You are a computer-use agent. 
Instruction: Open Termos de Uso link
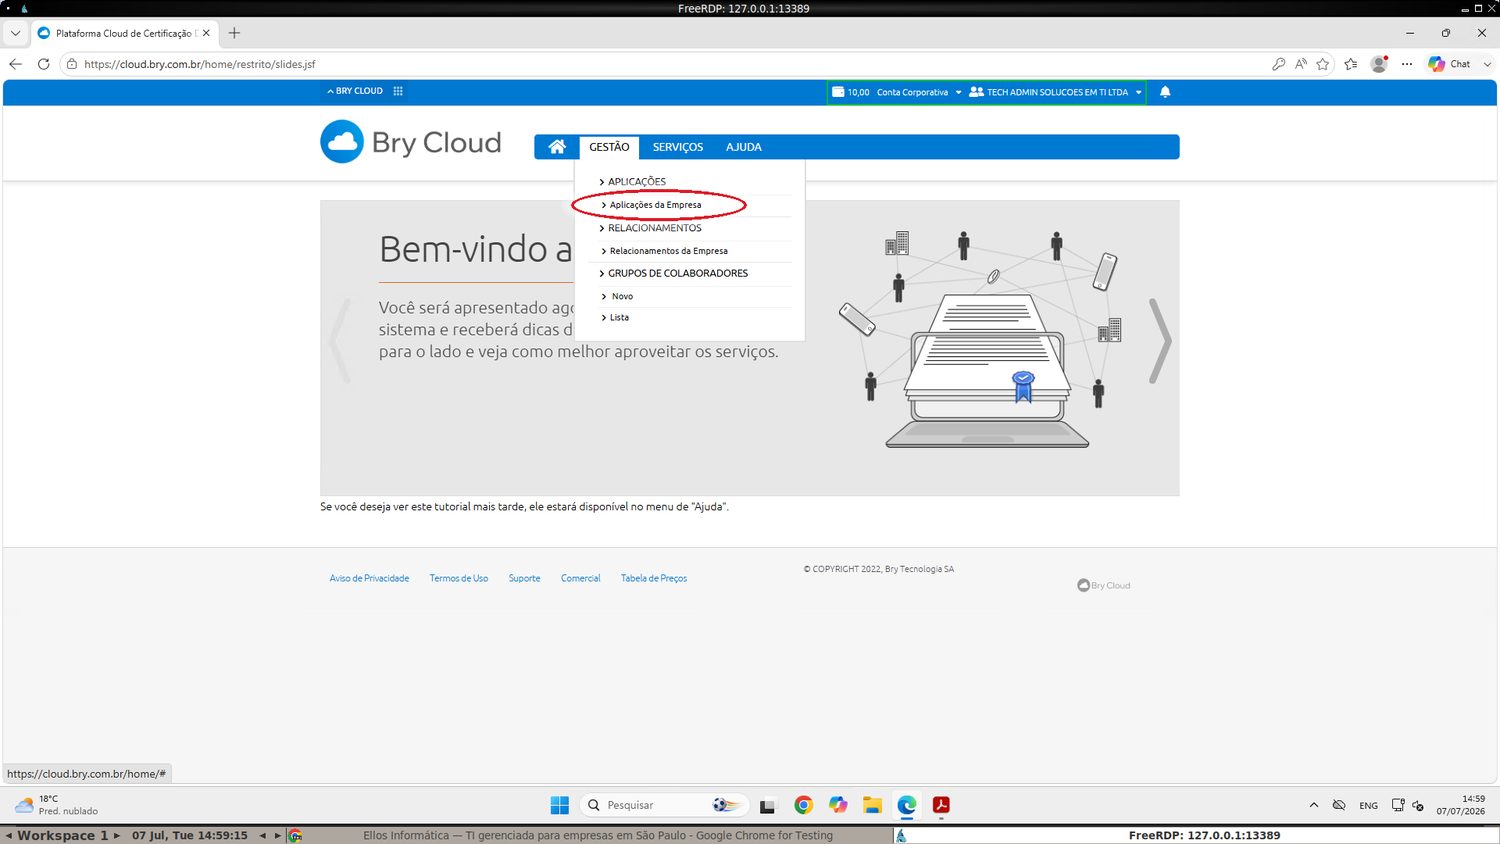point(459,578)
